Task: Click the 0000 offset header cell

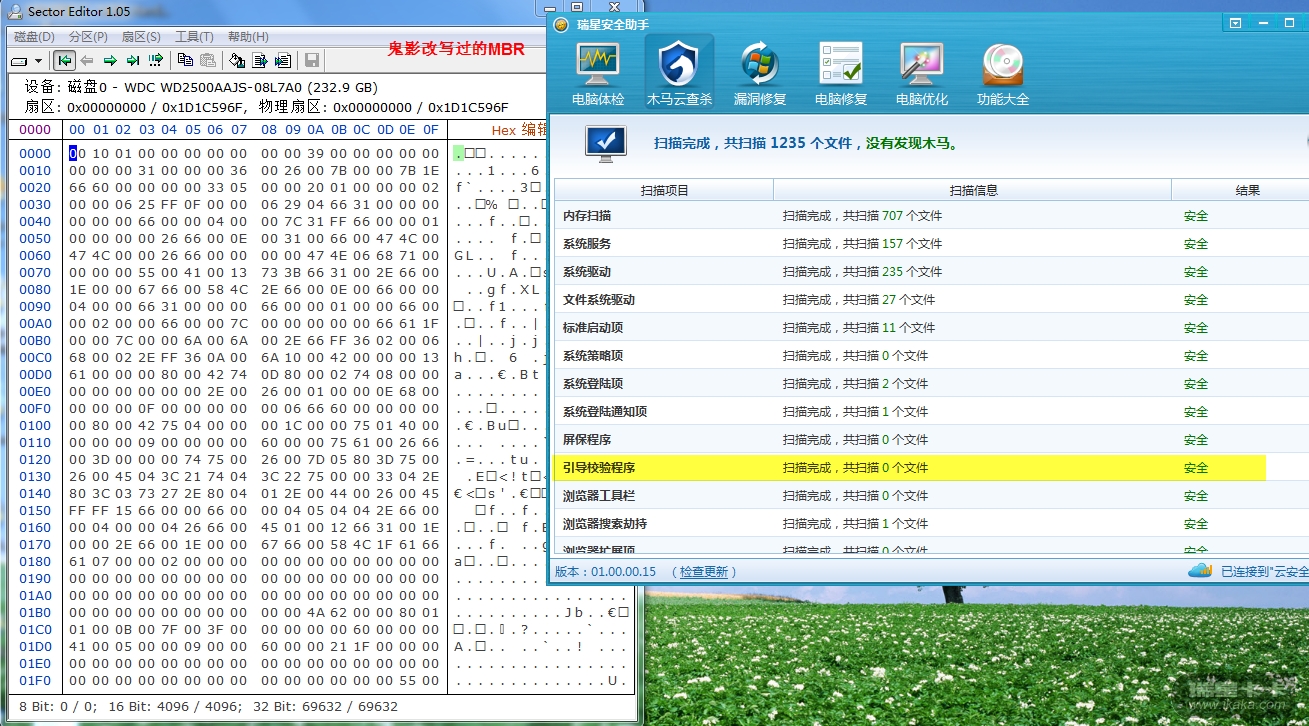Action: click(35, 130)
